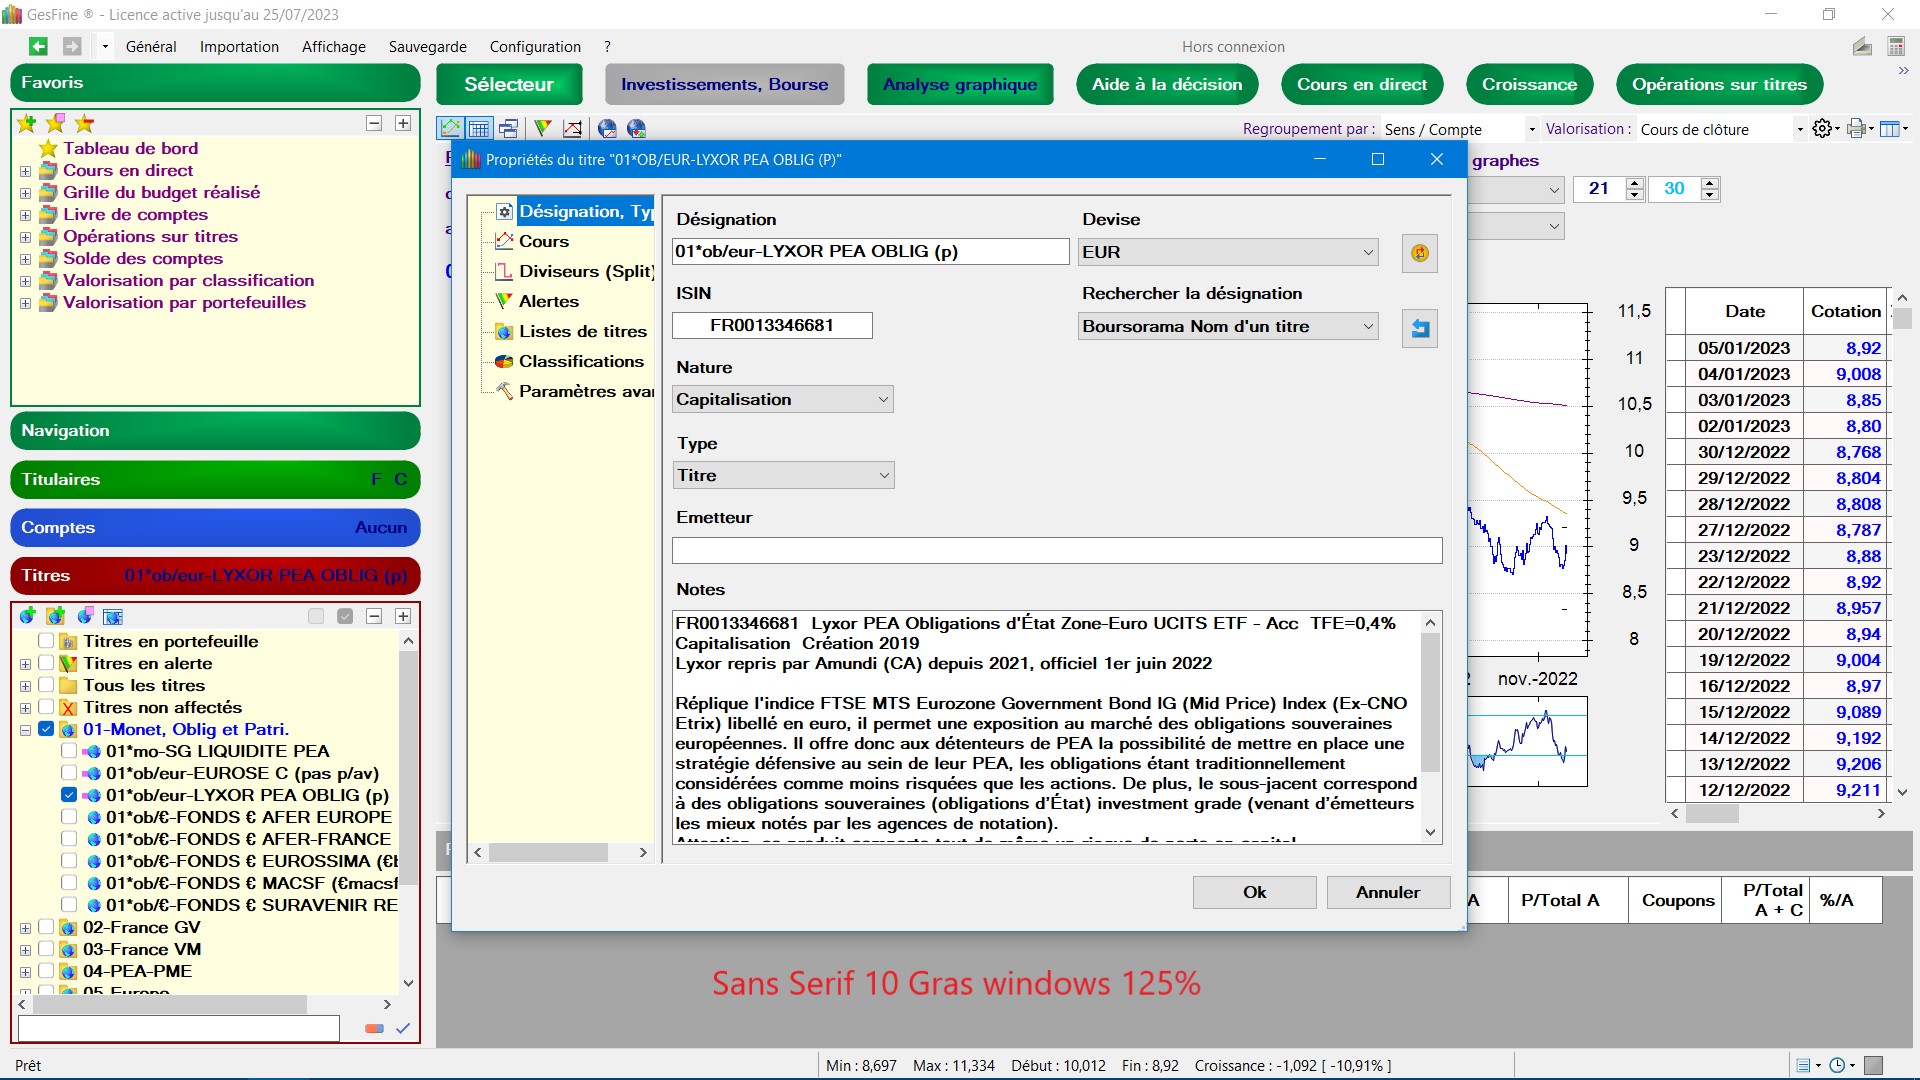This screenshot has width=1920, height=1080.
Task: Expand the 02-France GV tree node
Action: click(x=25, y=928)
